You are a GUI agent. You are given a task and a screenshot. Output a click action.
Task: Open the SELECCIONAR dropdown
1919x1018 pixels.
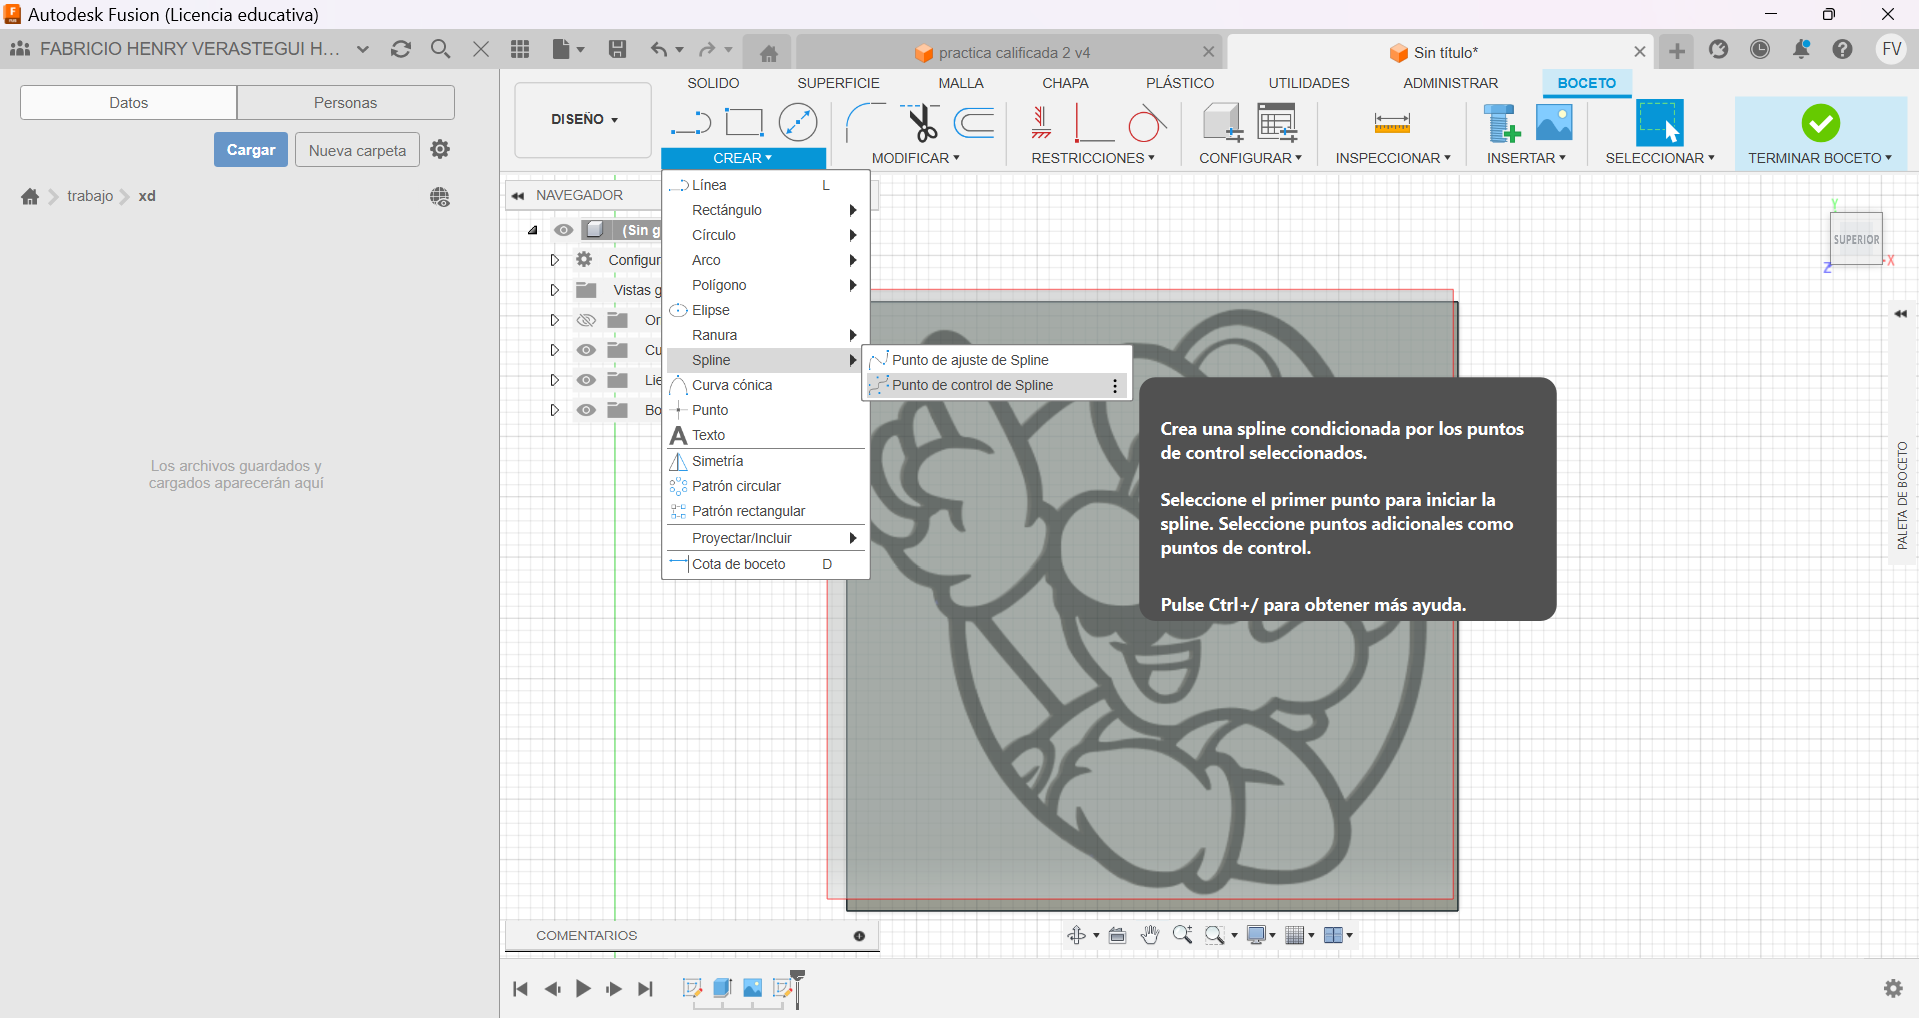(1660, 158)
